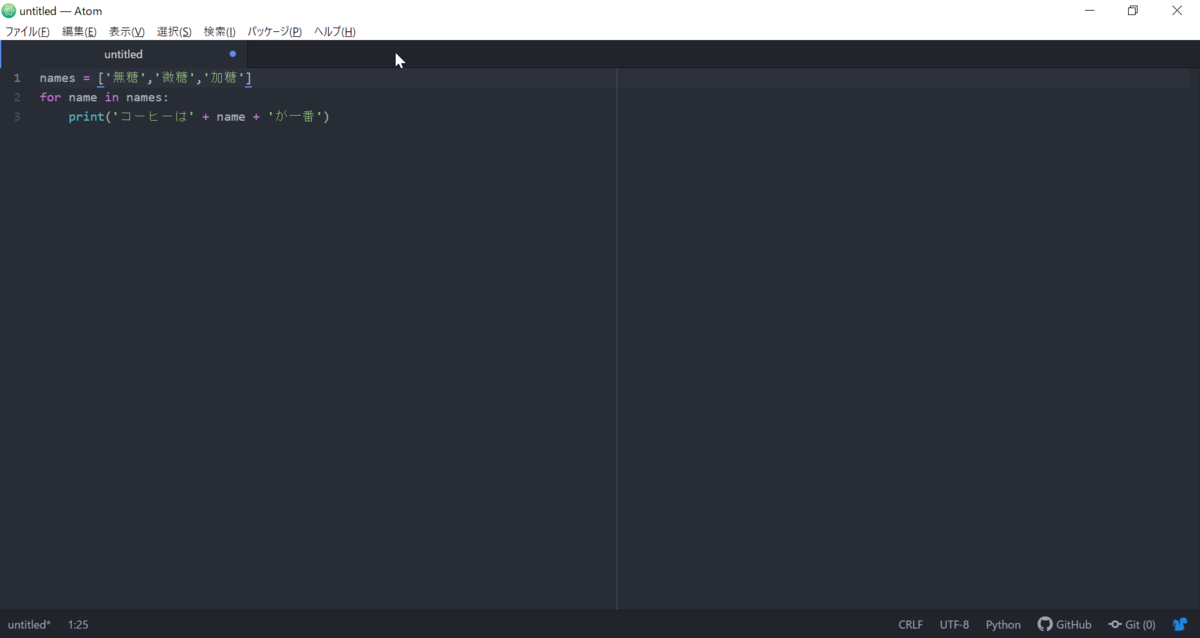Image resolution: width=1200 pixels, height=638 pixels.
Task: Click the '加糖' string on line 1
Action: [224, 78]
